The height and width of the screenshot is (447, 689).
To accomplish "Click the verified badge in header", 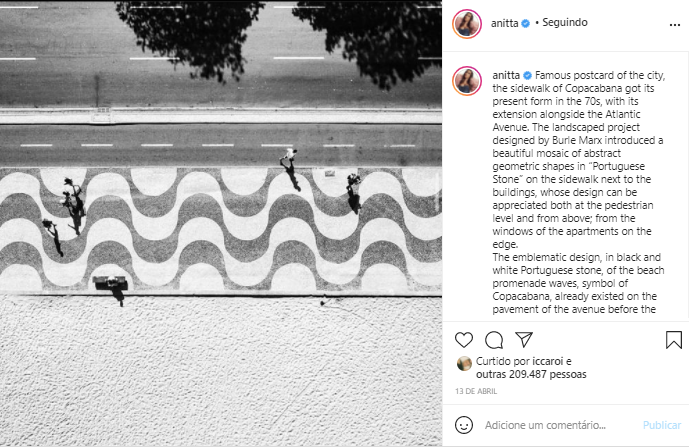I will pyautogui.click(x=526, y=23).
